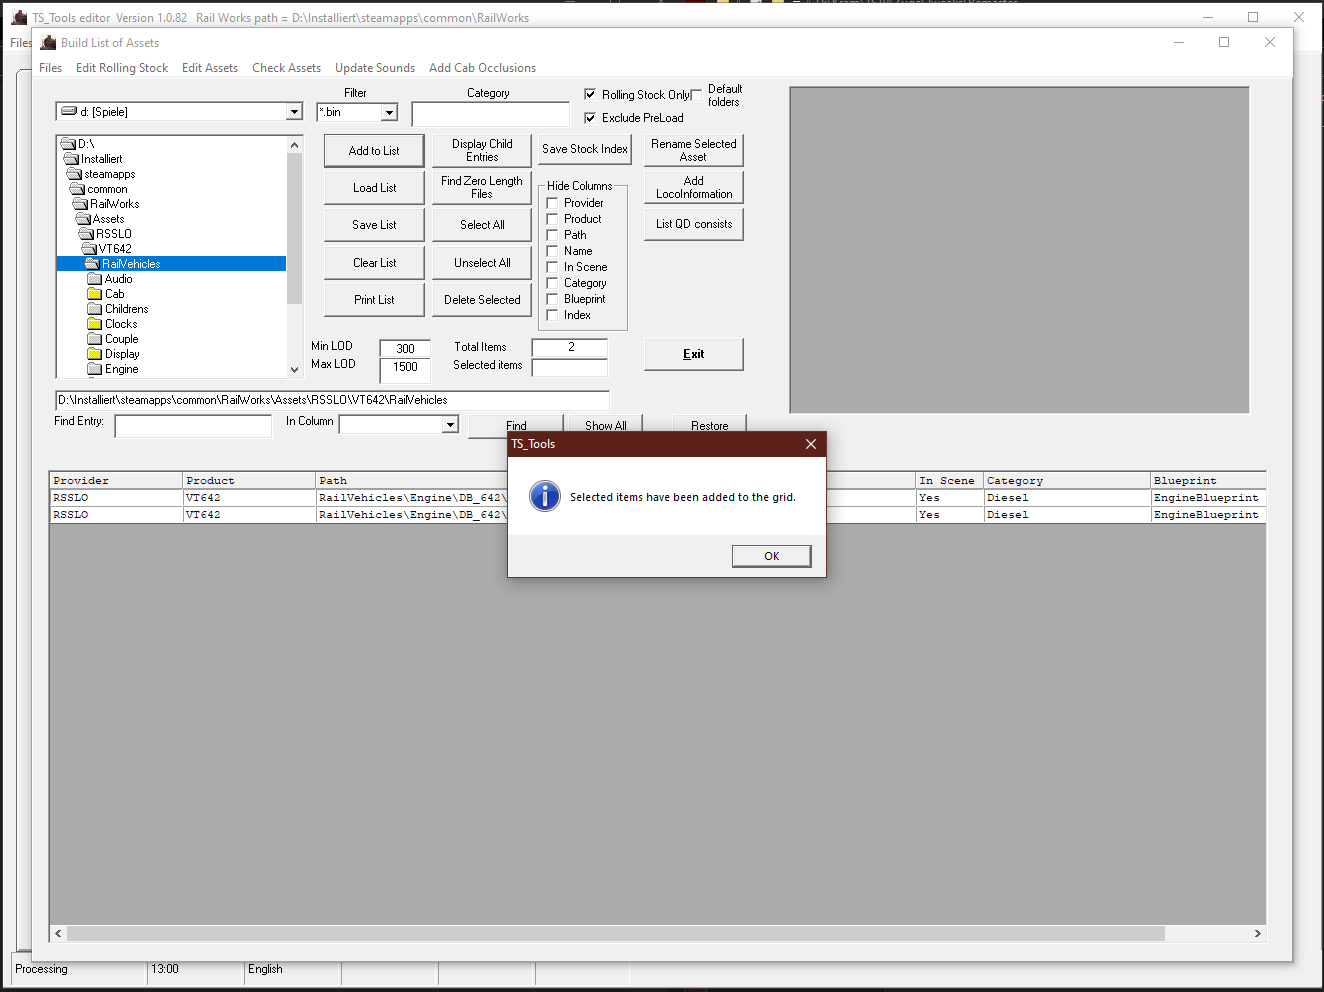Click the Cab folder icon in tree
Screen dimensions: 1324x992
click(x=94, y=294)
